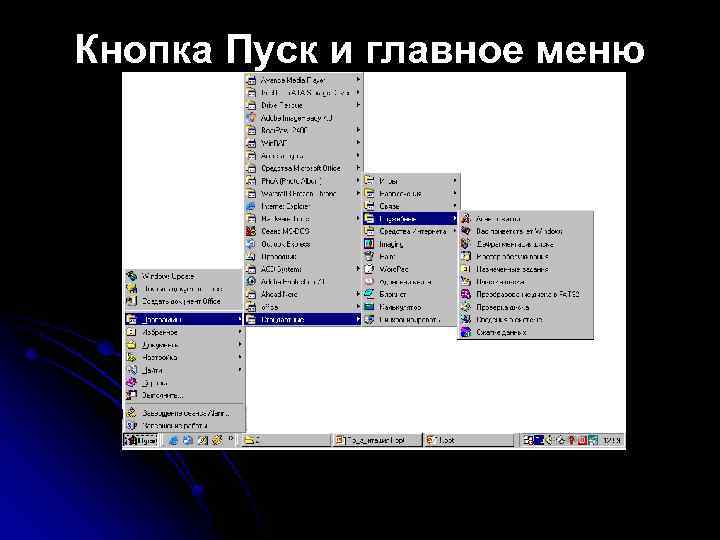Open the Ahead Nero program group
Viewport: 720px width, 540px height.
(x=304, y=294)
